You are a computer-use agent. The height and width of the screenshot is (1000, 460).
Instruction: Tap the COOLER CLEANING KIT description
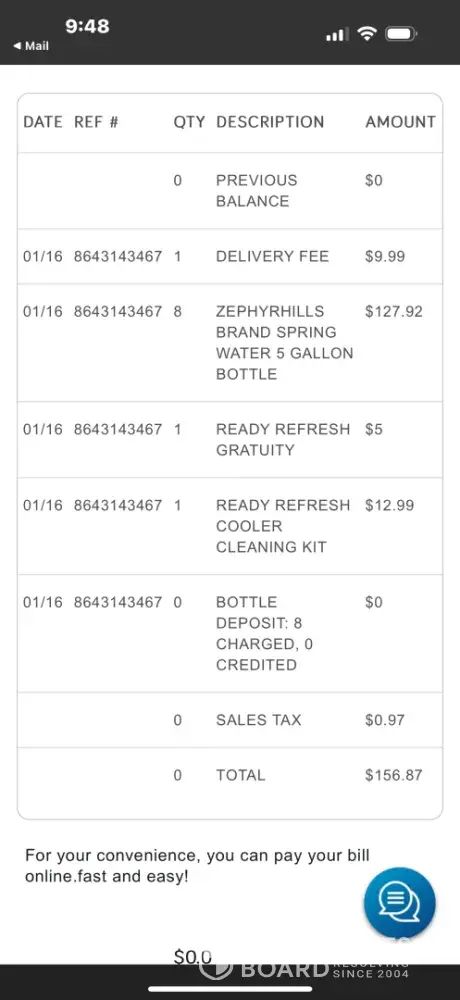(283, 526)
